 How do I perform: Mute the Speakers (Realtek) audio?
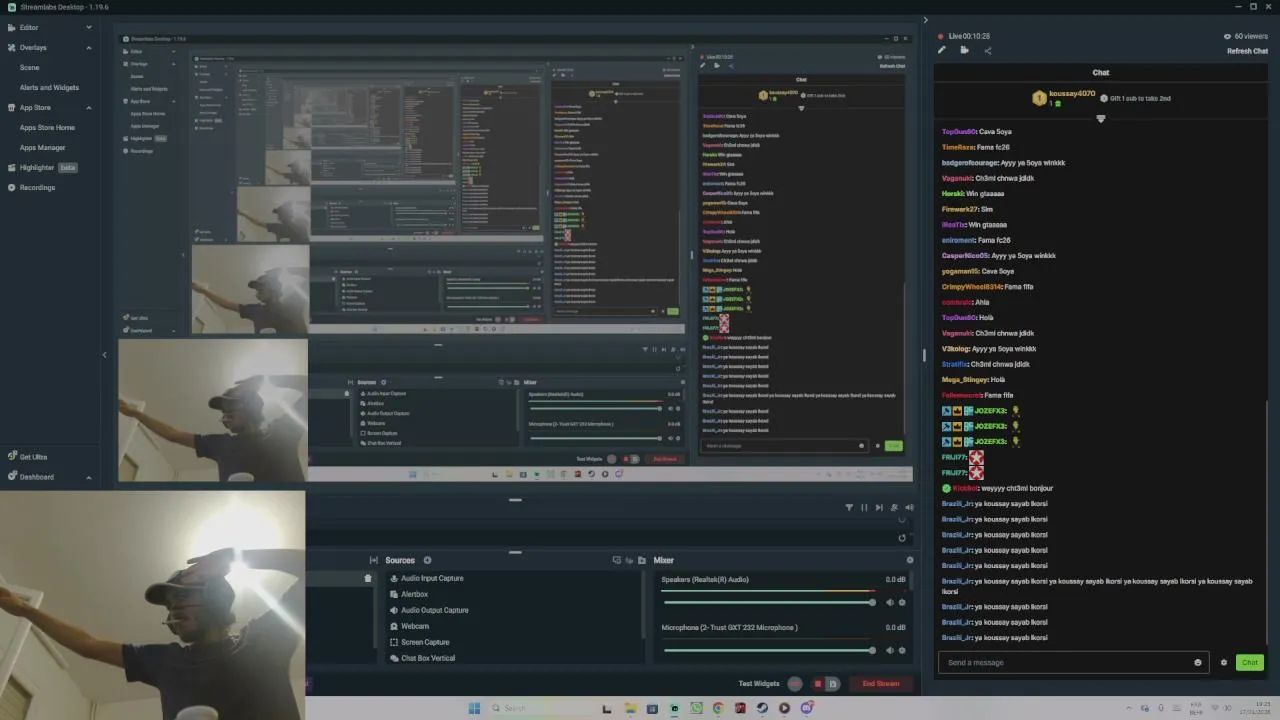pyautogui.click(x=889, y=602)
